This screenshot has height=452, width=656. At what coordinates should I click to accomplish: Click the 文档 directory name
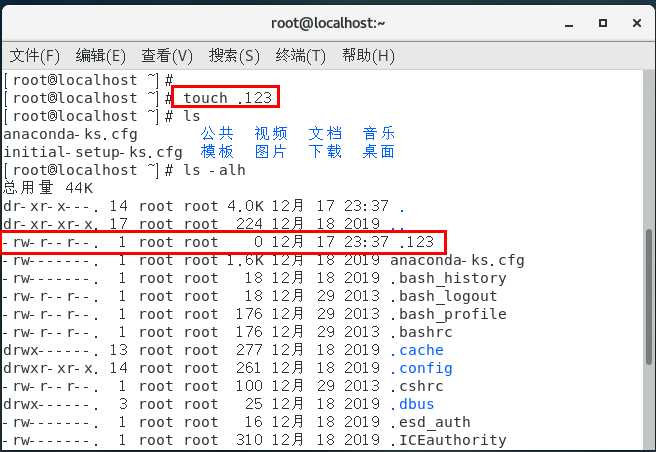(x=325, y=134)
